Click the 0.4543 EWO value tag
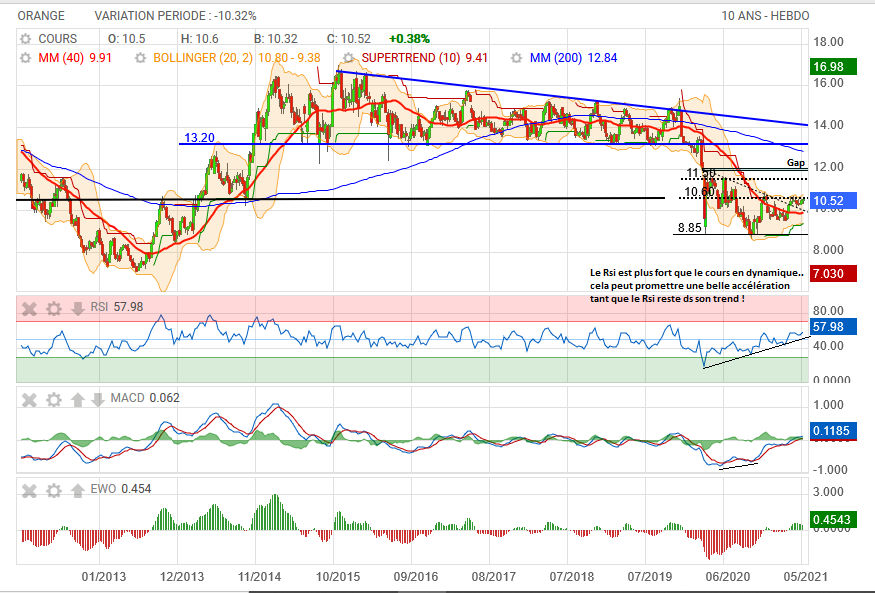This screenshot has height=593, width=875. pos(833,520)
